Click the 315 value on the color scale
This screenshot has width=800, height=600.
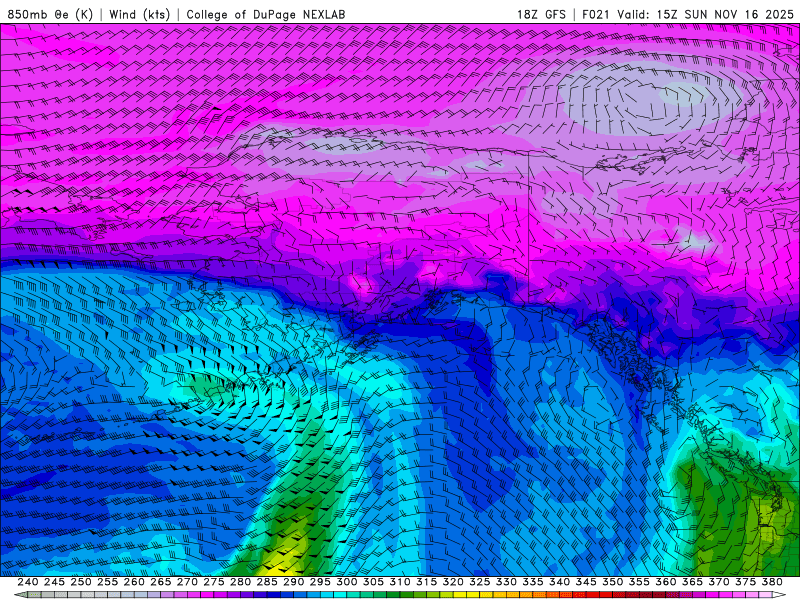point(426,582)
